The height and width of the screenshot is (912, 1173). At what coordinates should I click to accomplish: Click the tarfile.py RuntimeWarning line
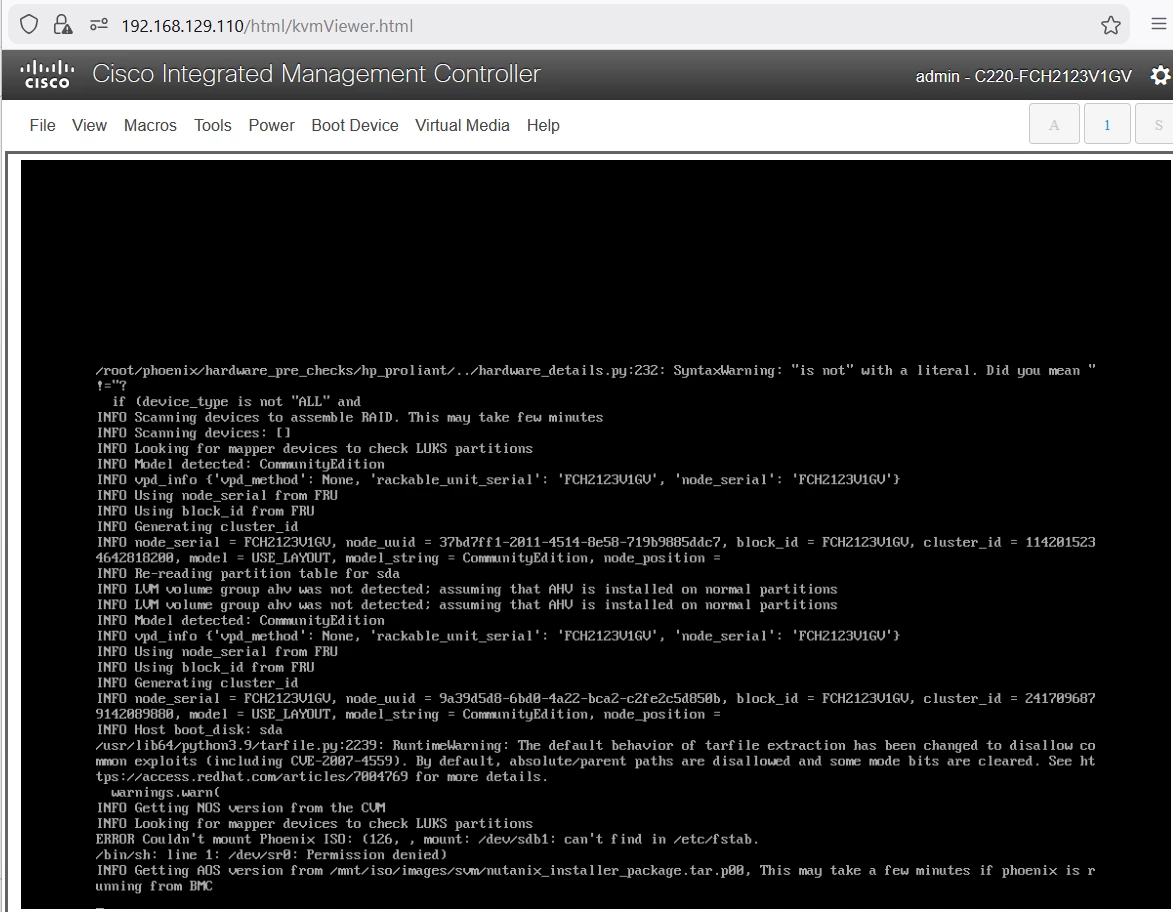tap(595, 761)
